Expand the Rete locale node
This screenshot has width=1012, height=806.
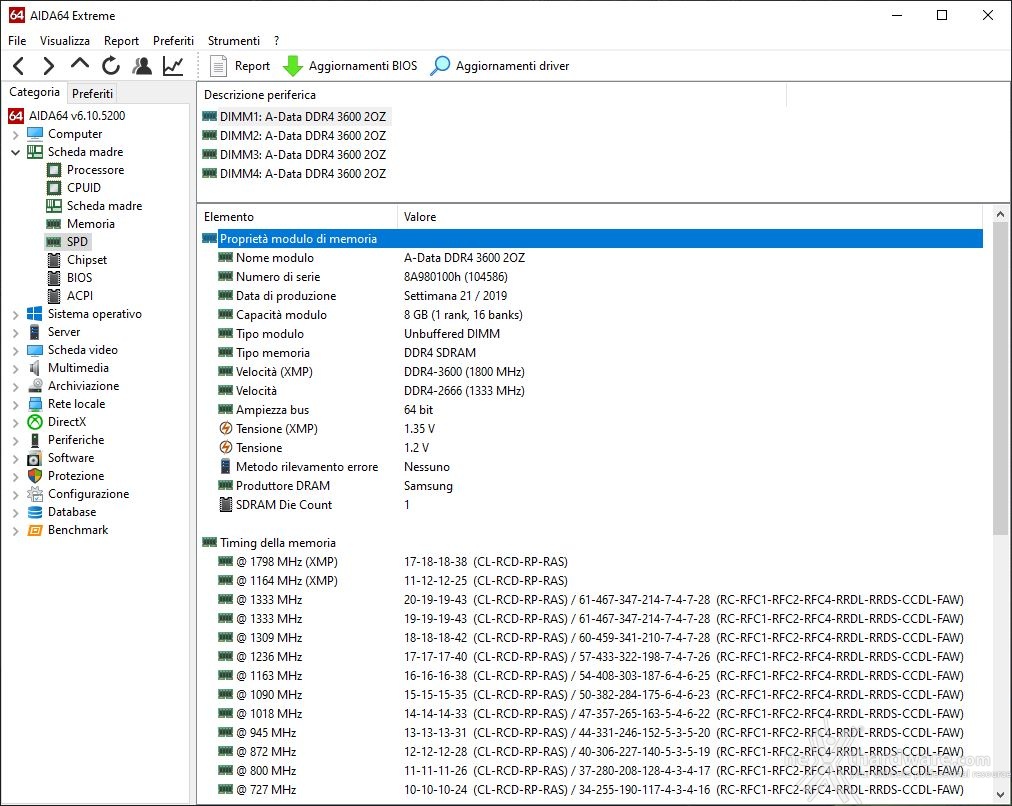click(x=15, y=405)
